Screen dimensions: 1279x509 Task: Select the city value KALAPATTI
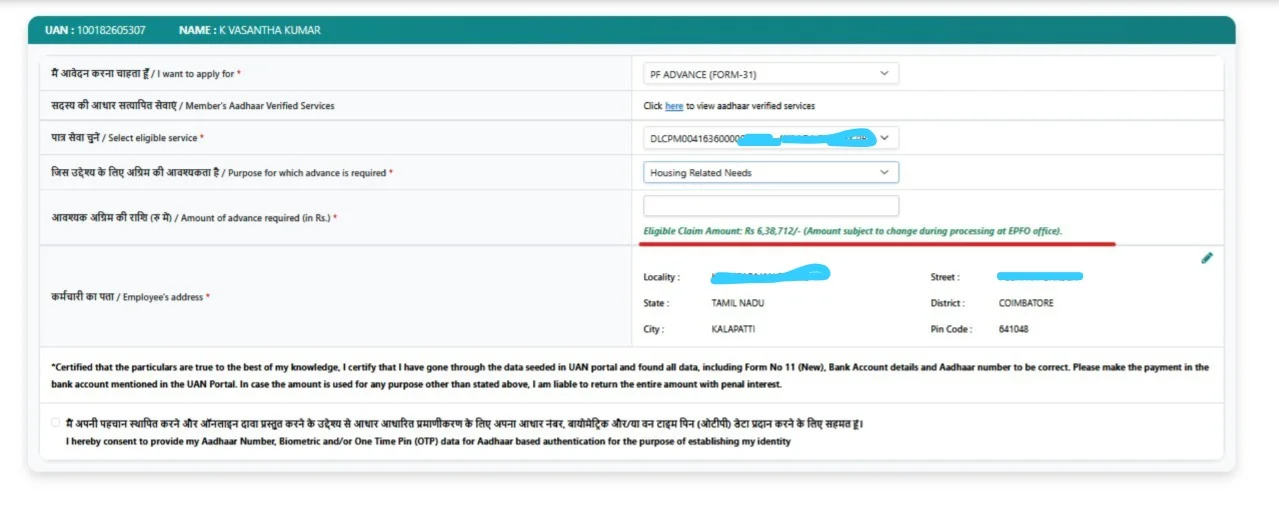(734, 329)
